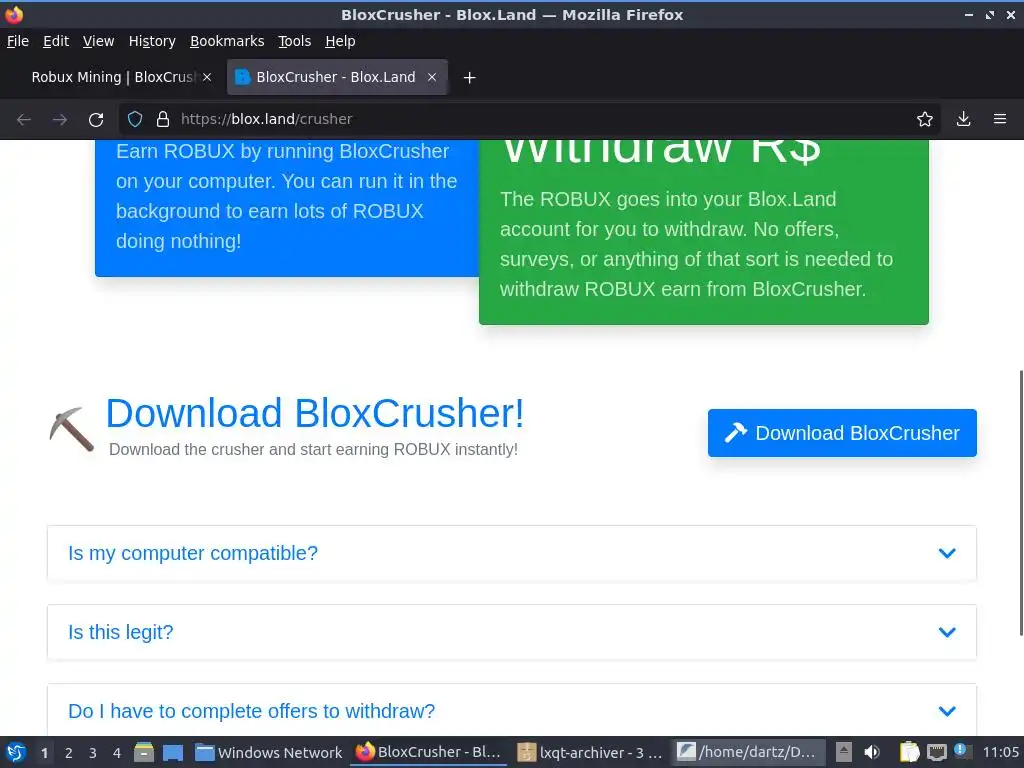Screen dimensions: 1024x768
Task: Open a new browser tab
Action: [x=469, y=78]
